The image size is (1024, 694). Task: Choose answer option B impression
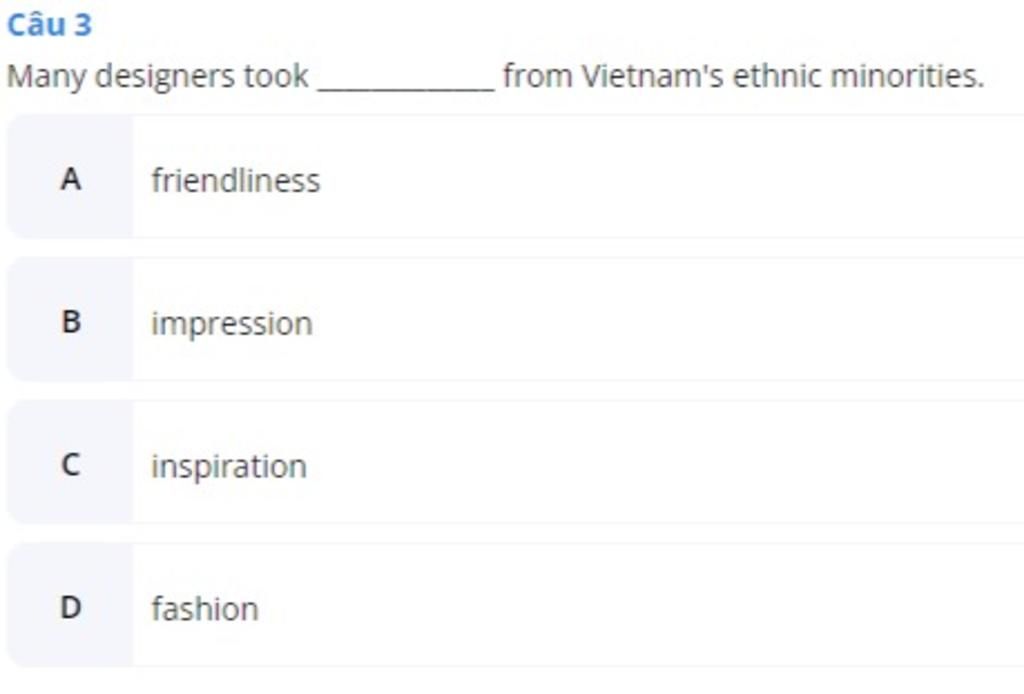pyautogui.click(x=515, y=321)
